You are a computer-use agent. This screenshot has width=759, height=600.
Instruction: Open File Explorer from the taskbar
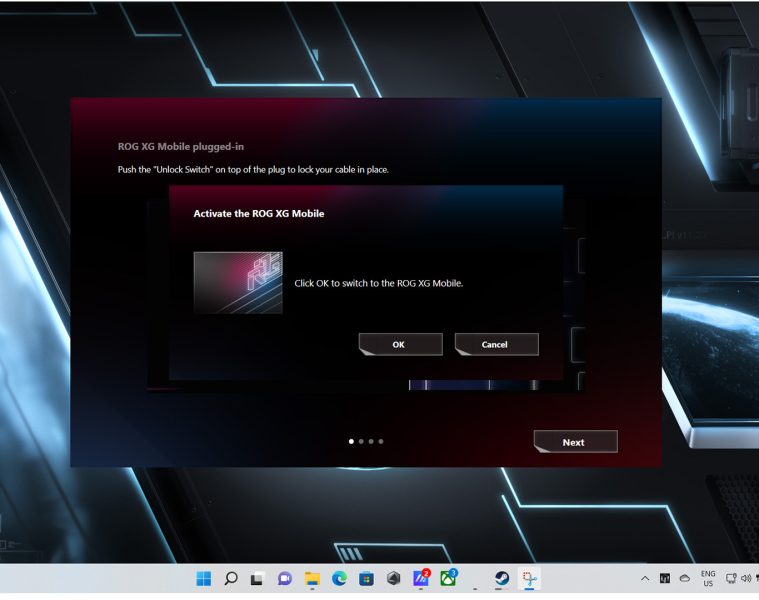pyautogui.click(x=312, y=578)
